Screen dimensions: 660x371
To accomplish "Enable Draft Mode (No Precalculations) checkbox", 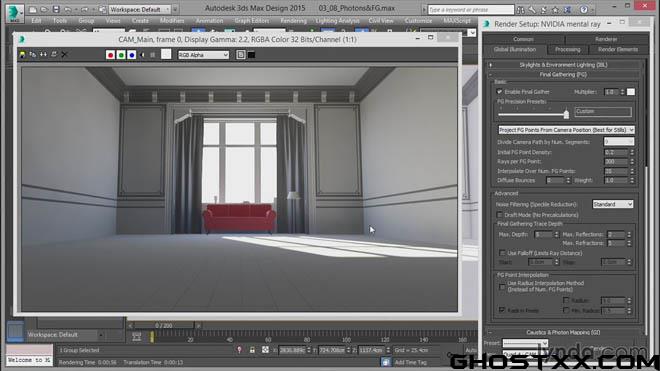I will [500, 215].
